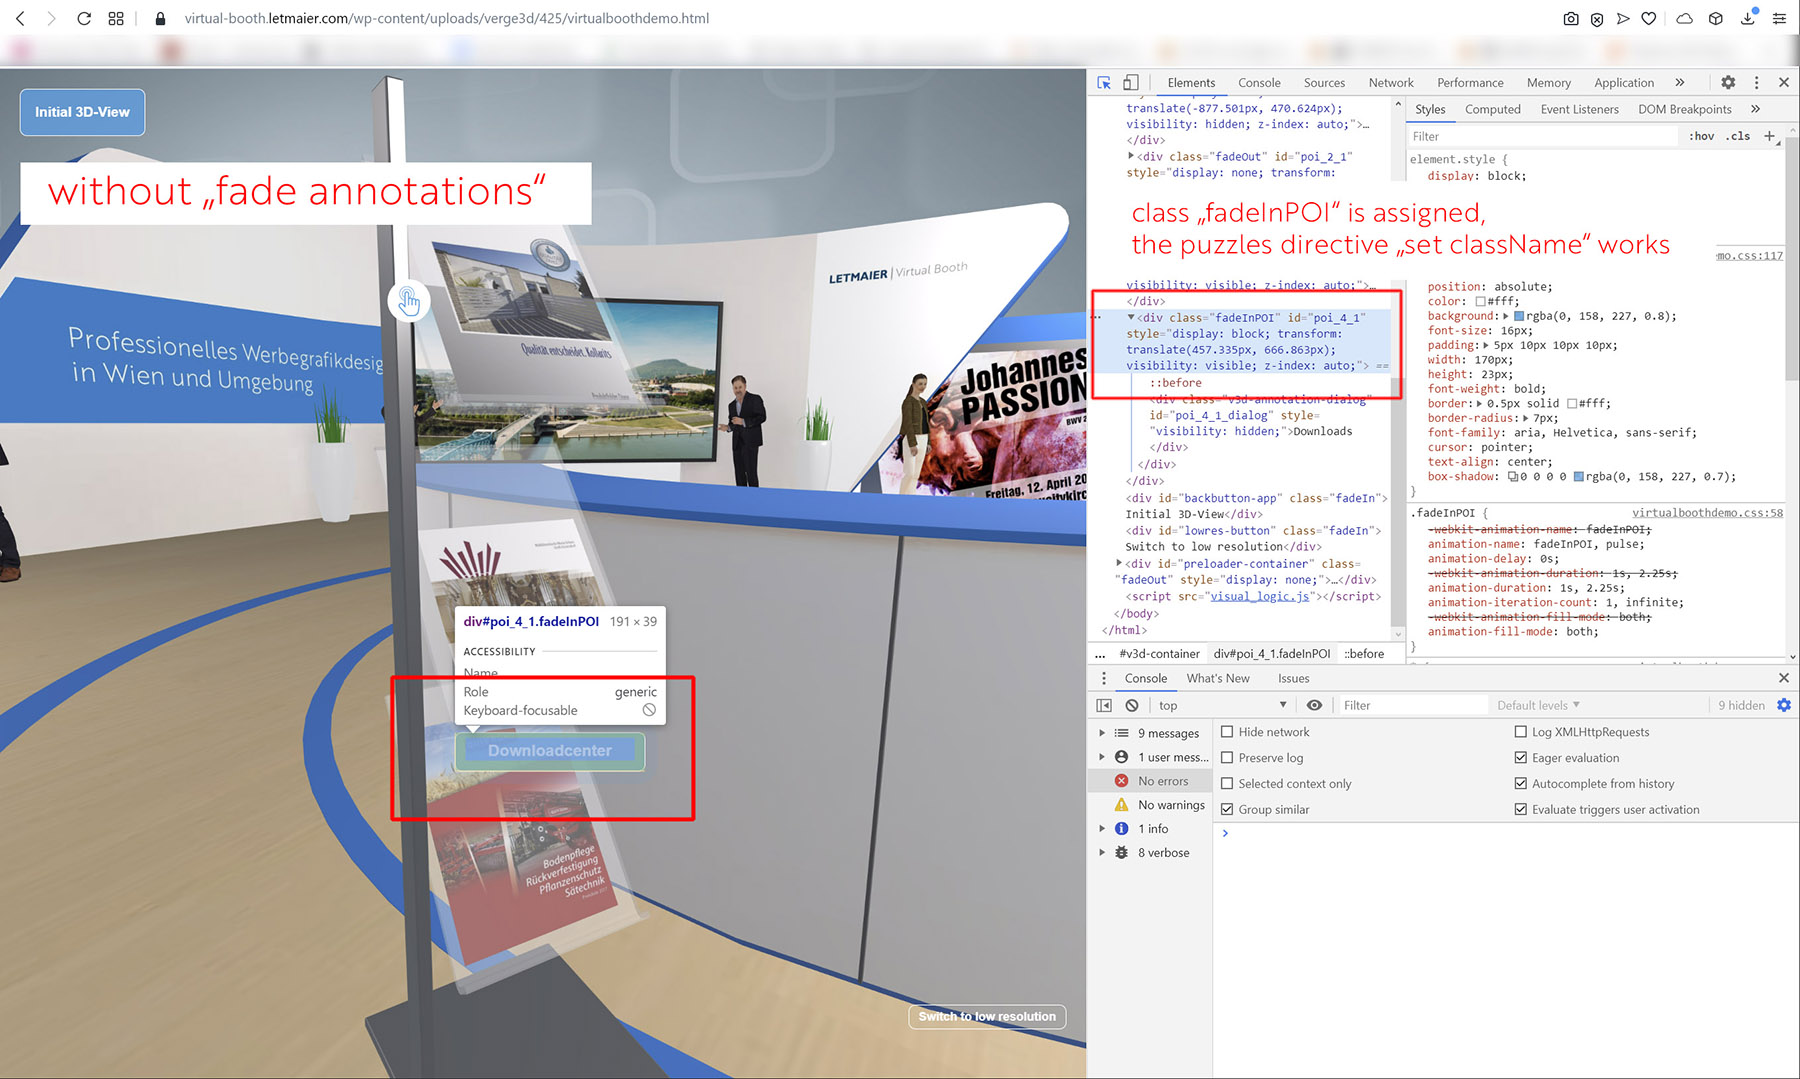Check Selected context only
This screenshot has height=1079, width=1800.
(1227, 784)
